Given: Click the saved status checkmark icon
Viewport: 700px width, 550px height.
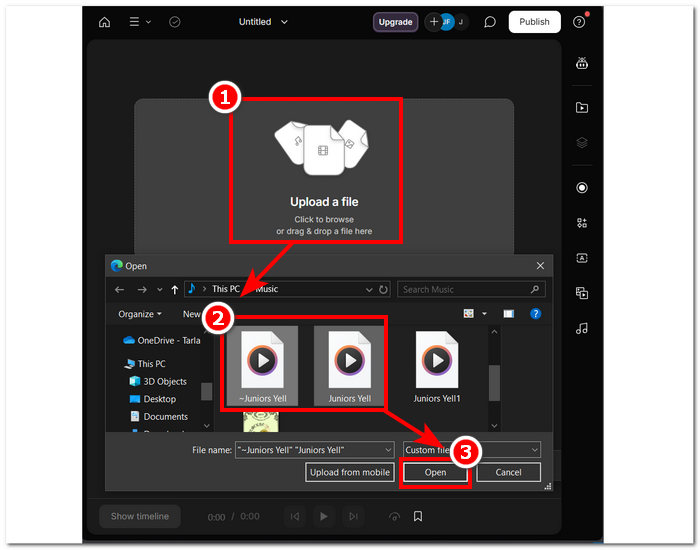Looking at the screenshot, I should click(x=175, y=22).
